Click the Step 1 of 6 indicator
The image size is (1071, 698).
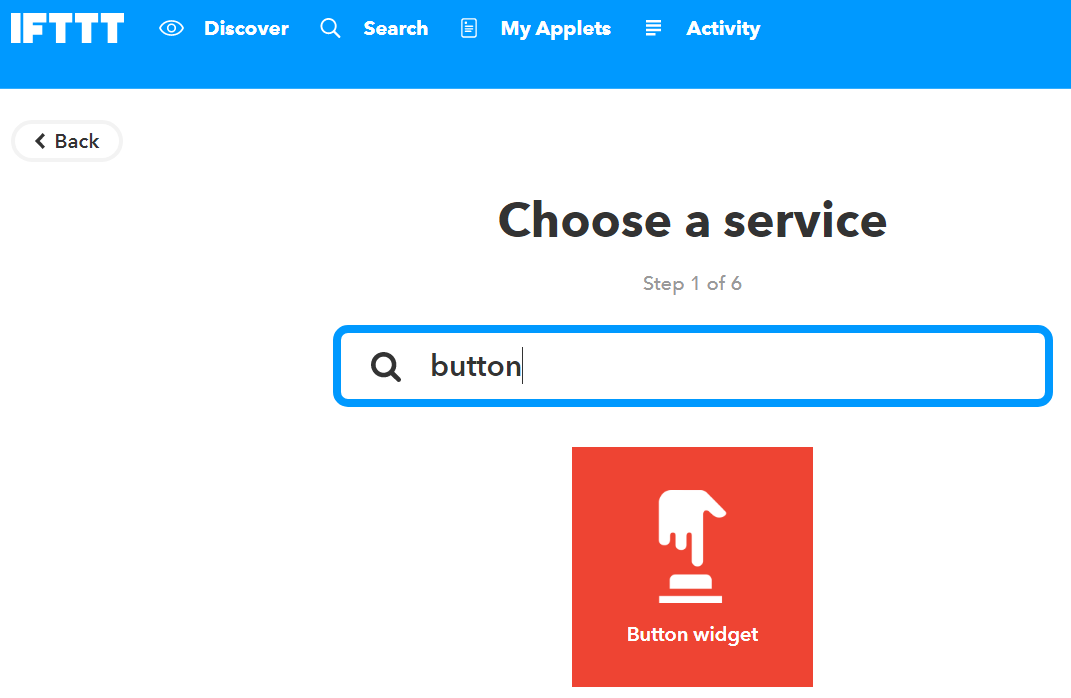click(x=692, y=284)
